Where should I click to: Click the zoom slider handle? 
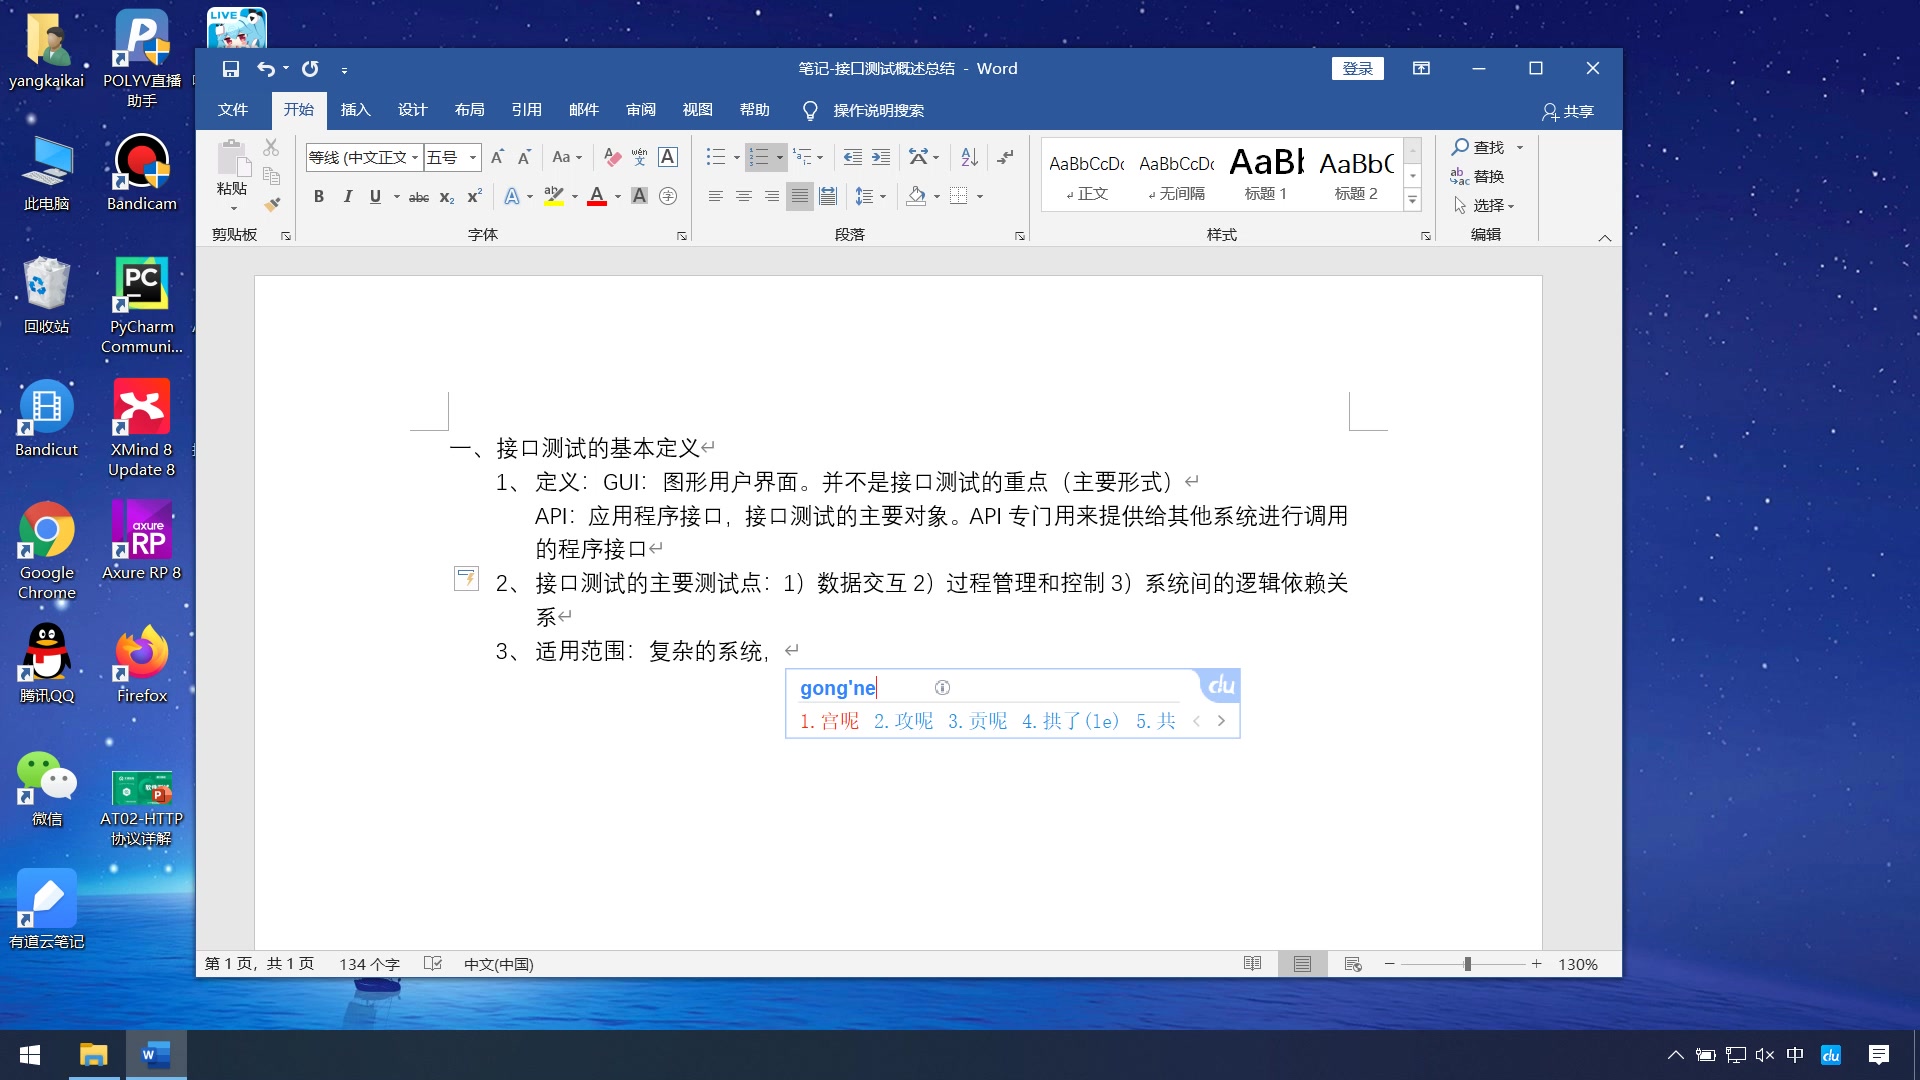(1467, 964)
